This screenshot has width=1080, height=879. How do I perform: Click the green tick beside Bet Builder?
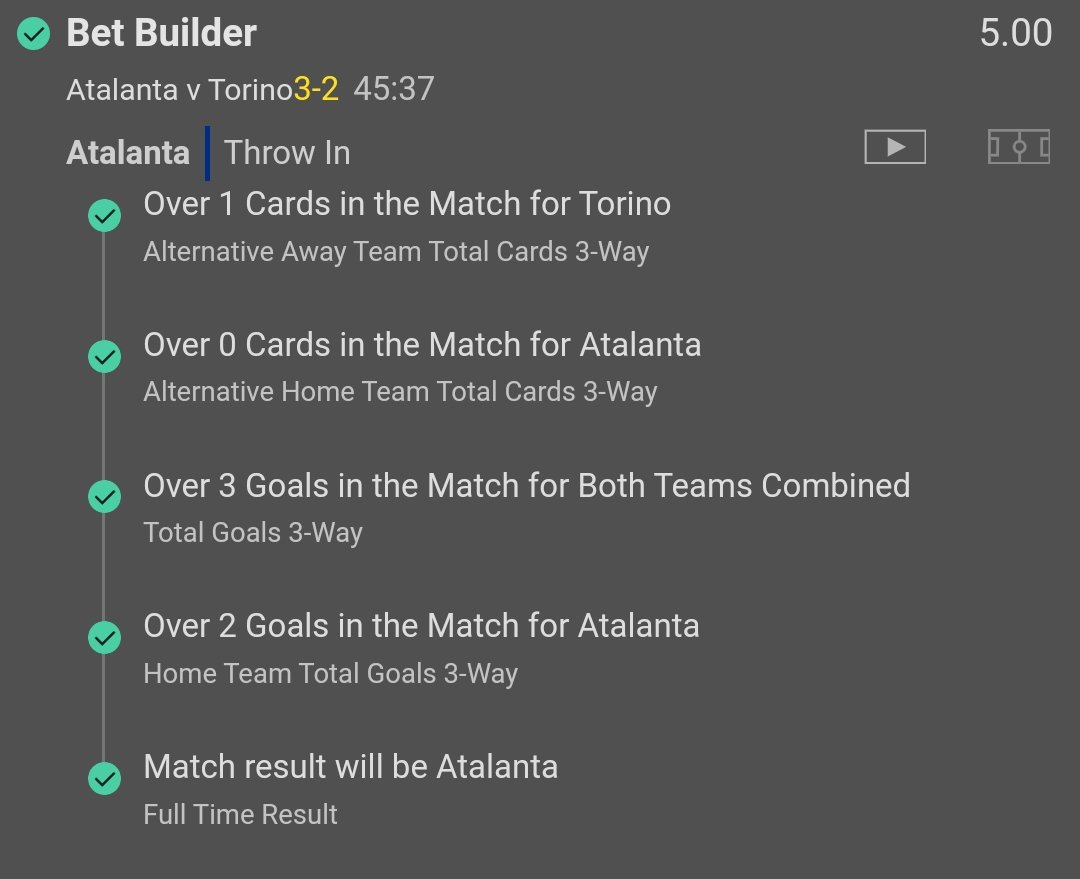[34, 34]
